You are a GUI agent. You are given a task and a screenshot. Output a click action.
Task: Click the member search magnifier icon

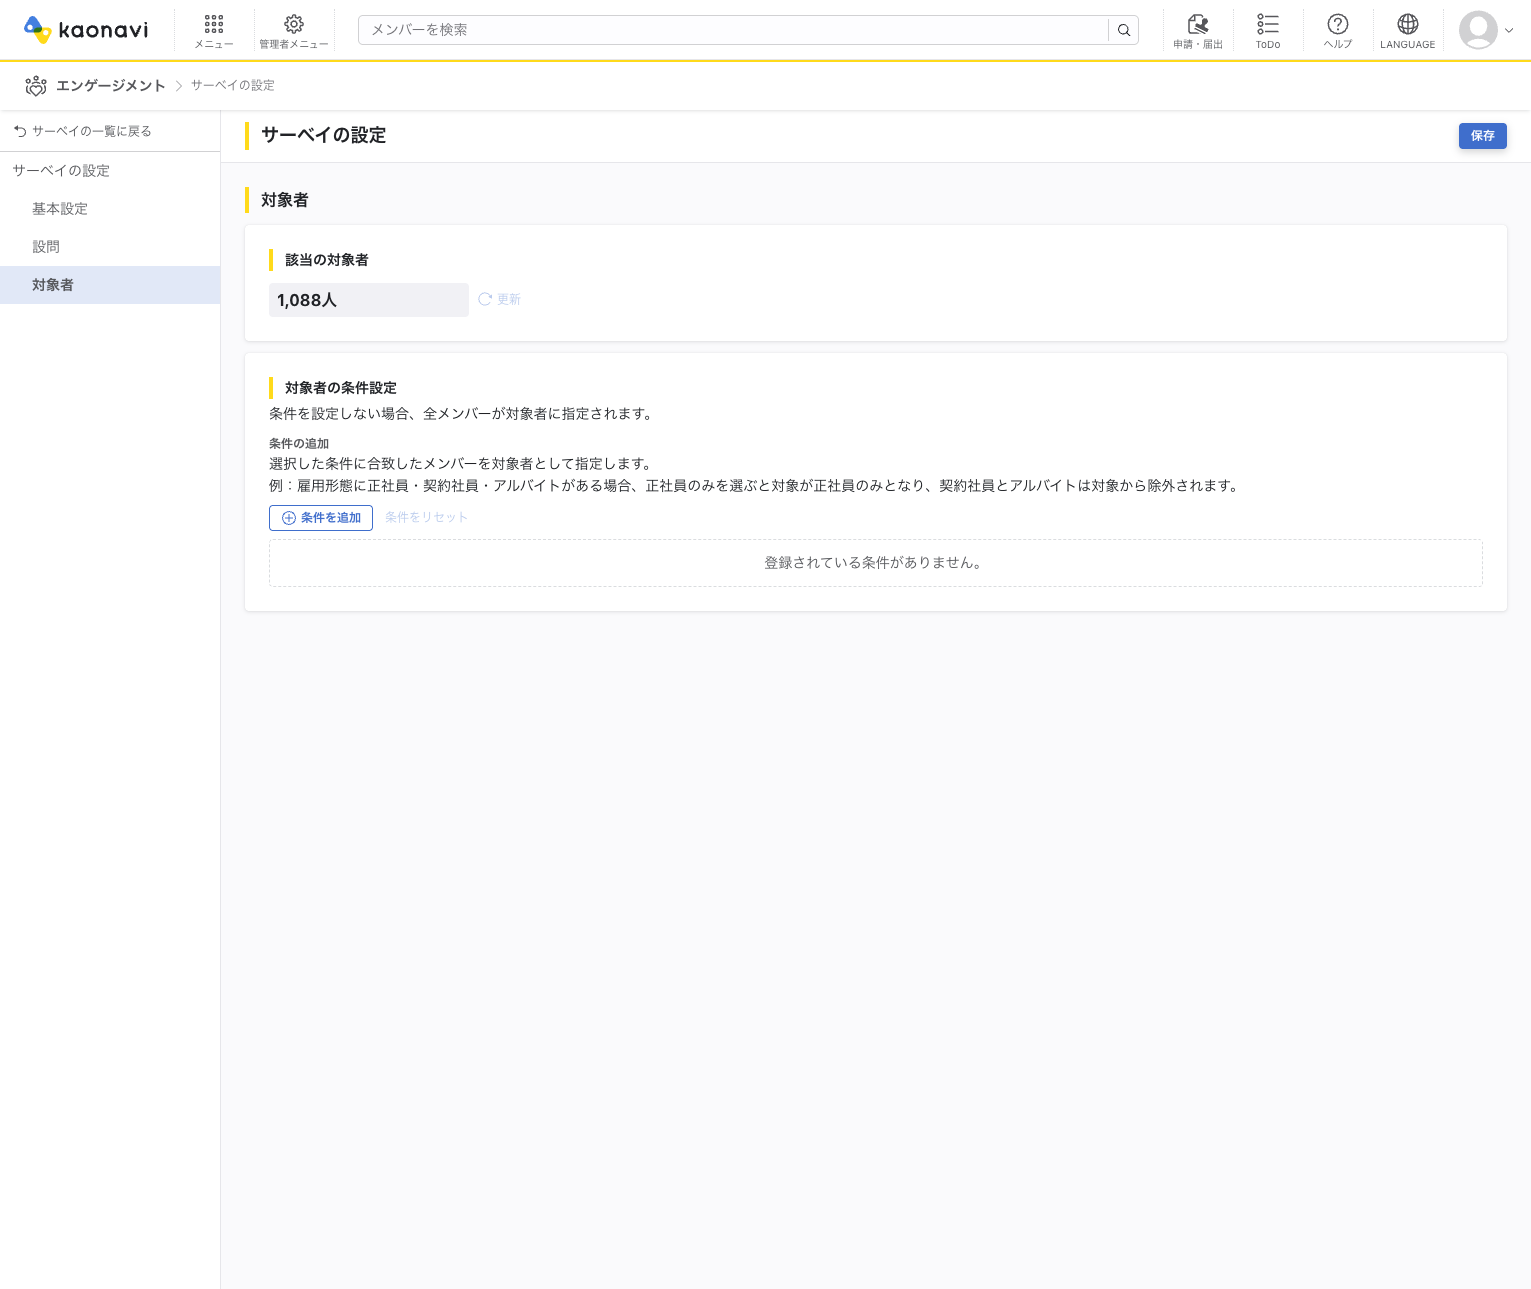point(1124,30)
